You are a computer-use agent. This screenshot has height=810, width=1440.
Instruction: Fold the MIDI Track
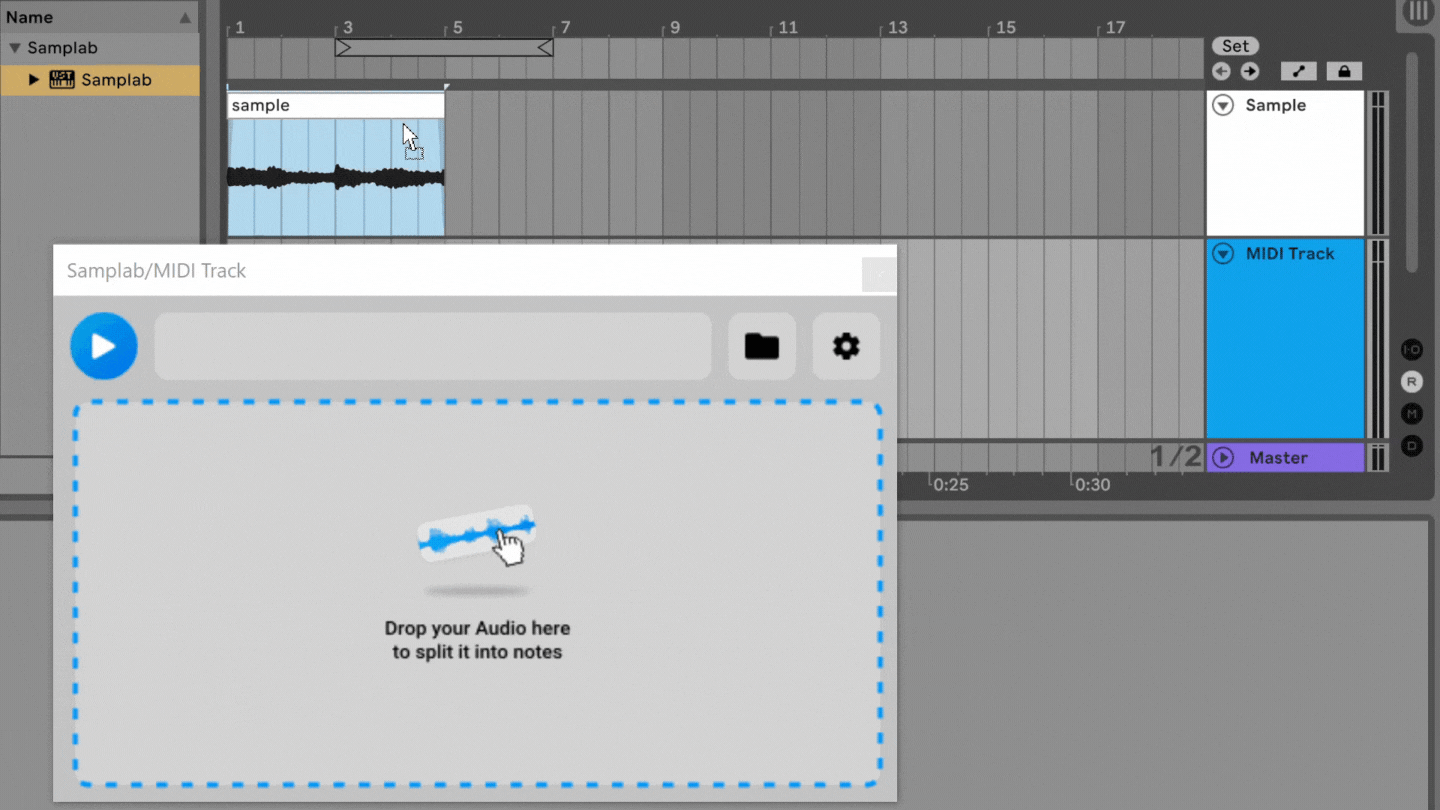[1223, 254]
